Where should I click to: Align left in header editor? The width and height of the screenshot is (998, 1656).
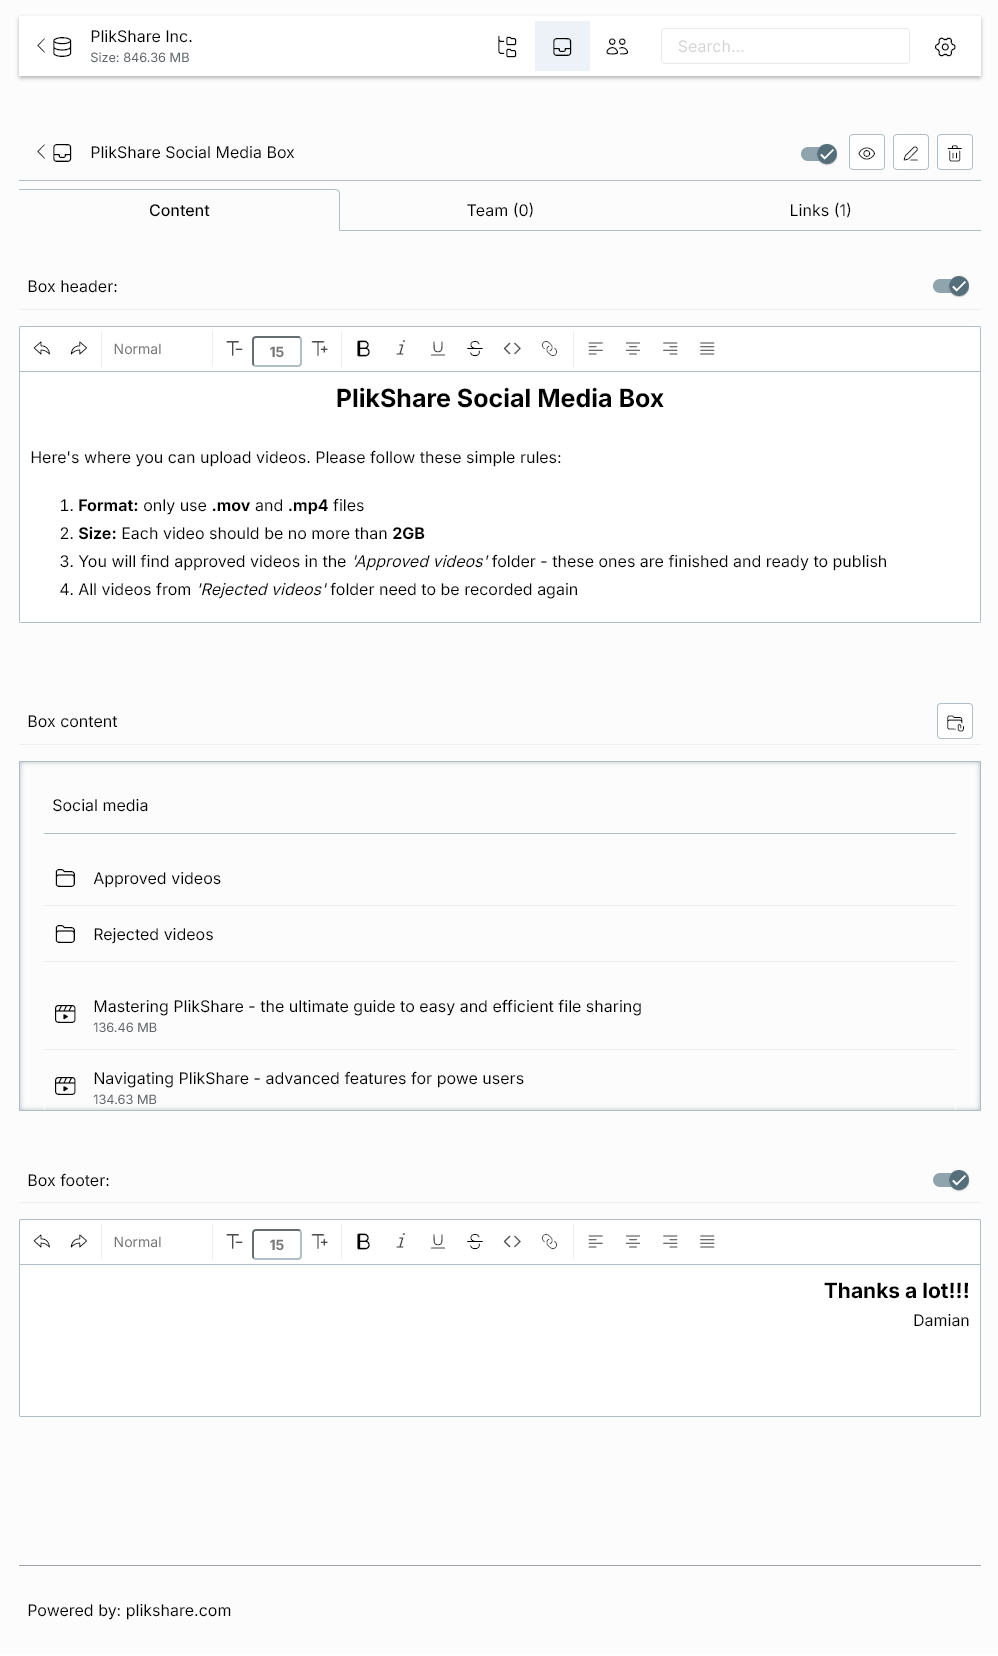[x=595, y=349]
